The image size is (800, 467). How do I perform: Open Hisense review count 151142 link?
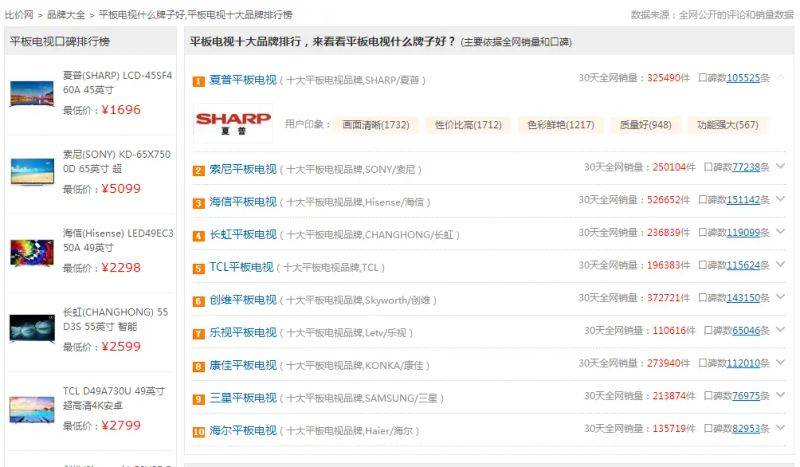pyautogui.click(x=743, y=200)
